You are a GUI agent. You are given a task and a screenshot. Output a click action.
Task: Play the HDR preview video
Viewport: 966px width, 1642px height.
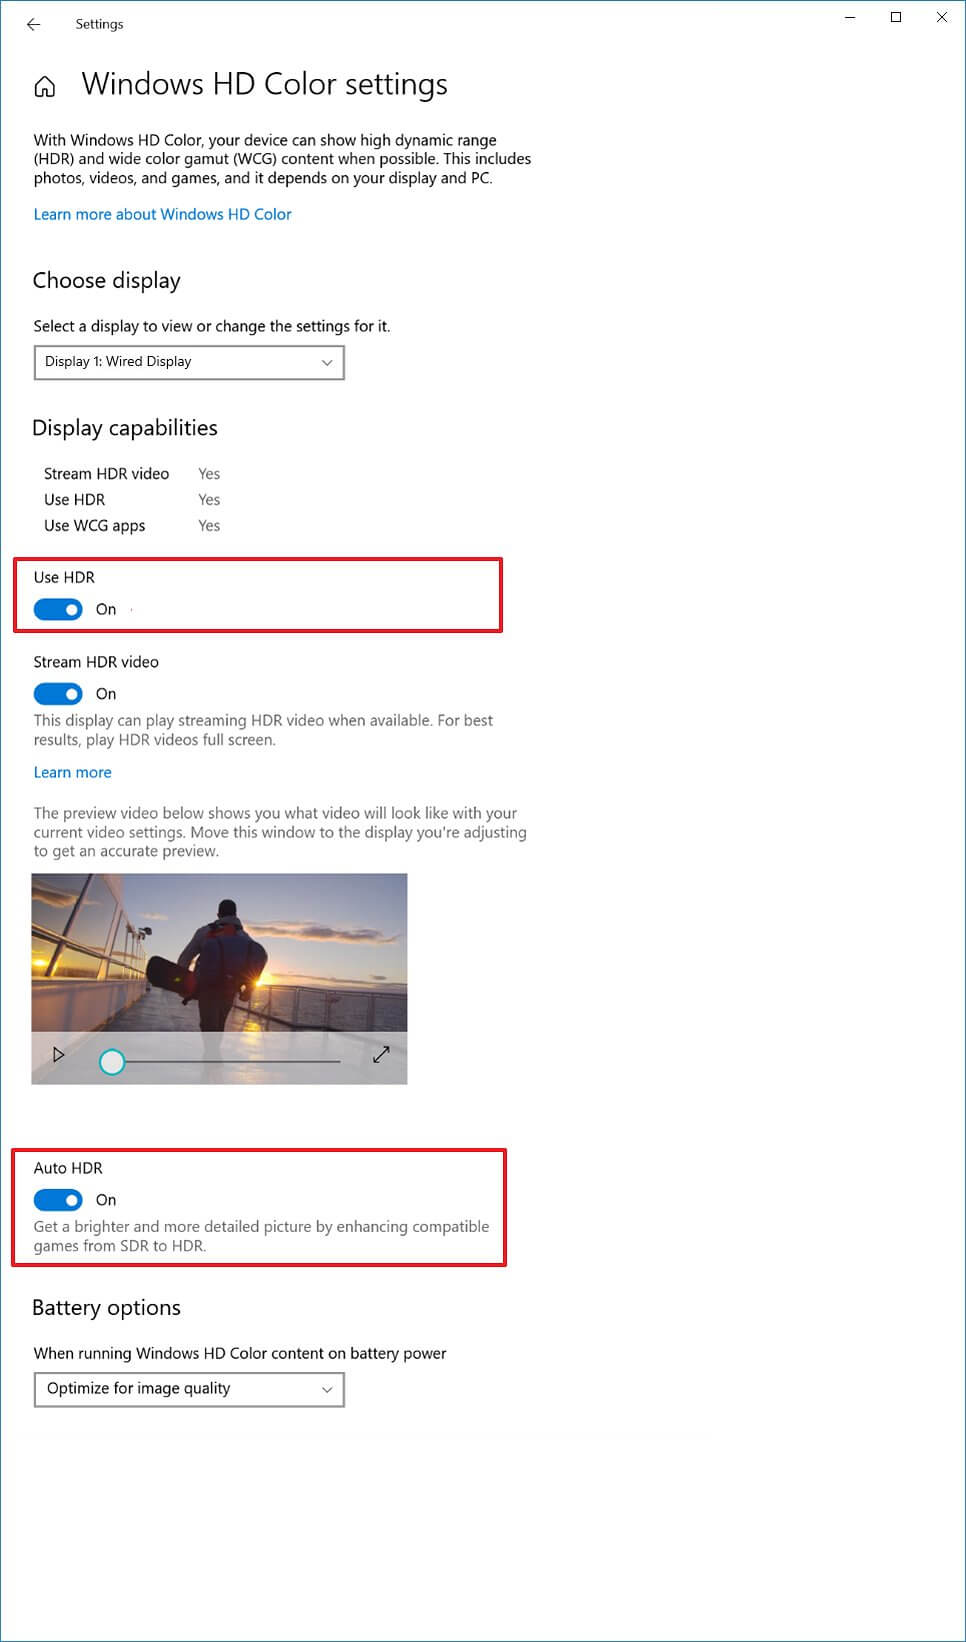point(58,1055)
